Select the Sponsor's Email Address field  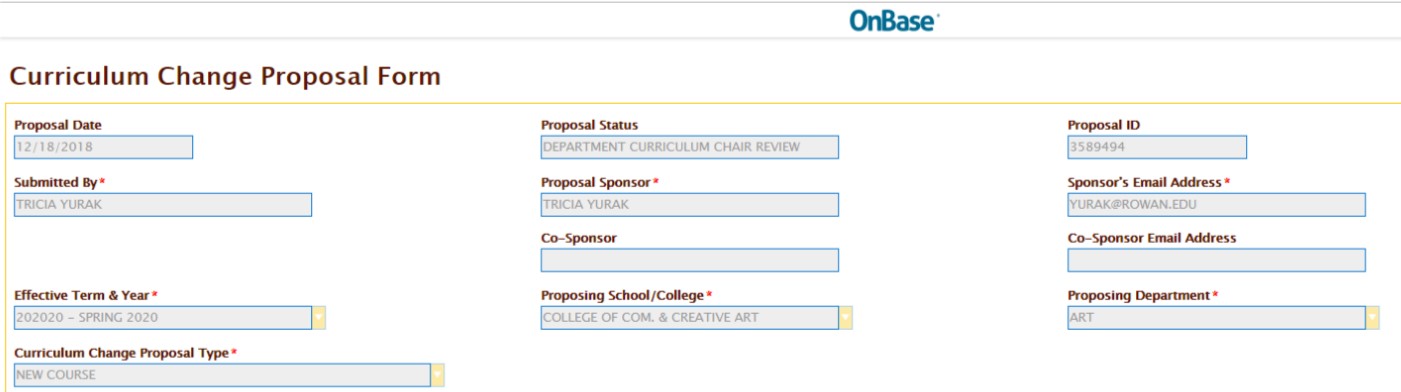1216,204
